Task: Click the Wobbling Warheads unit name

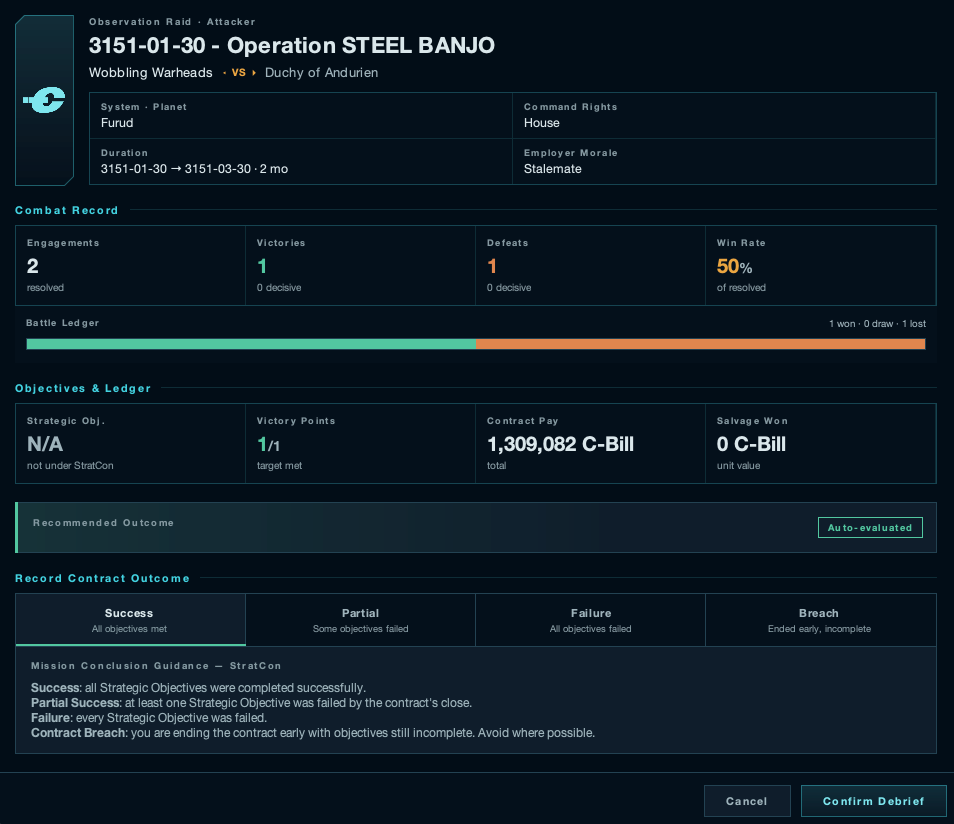Action: click(151, 72)
